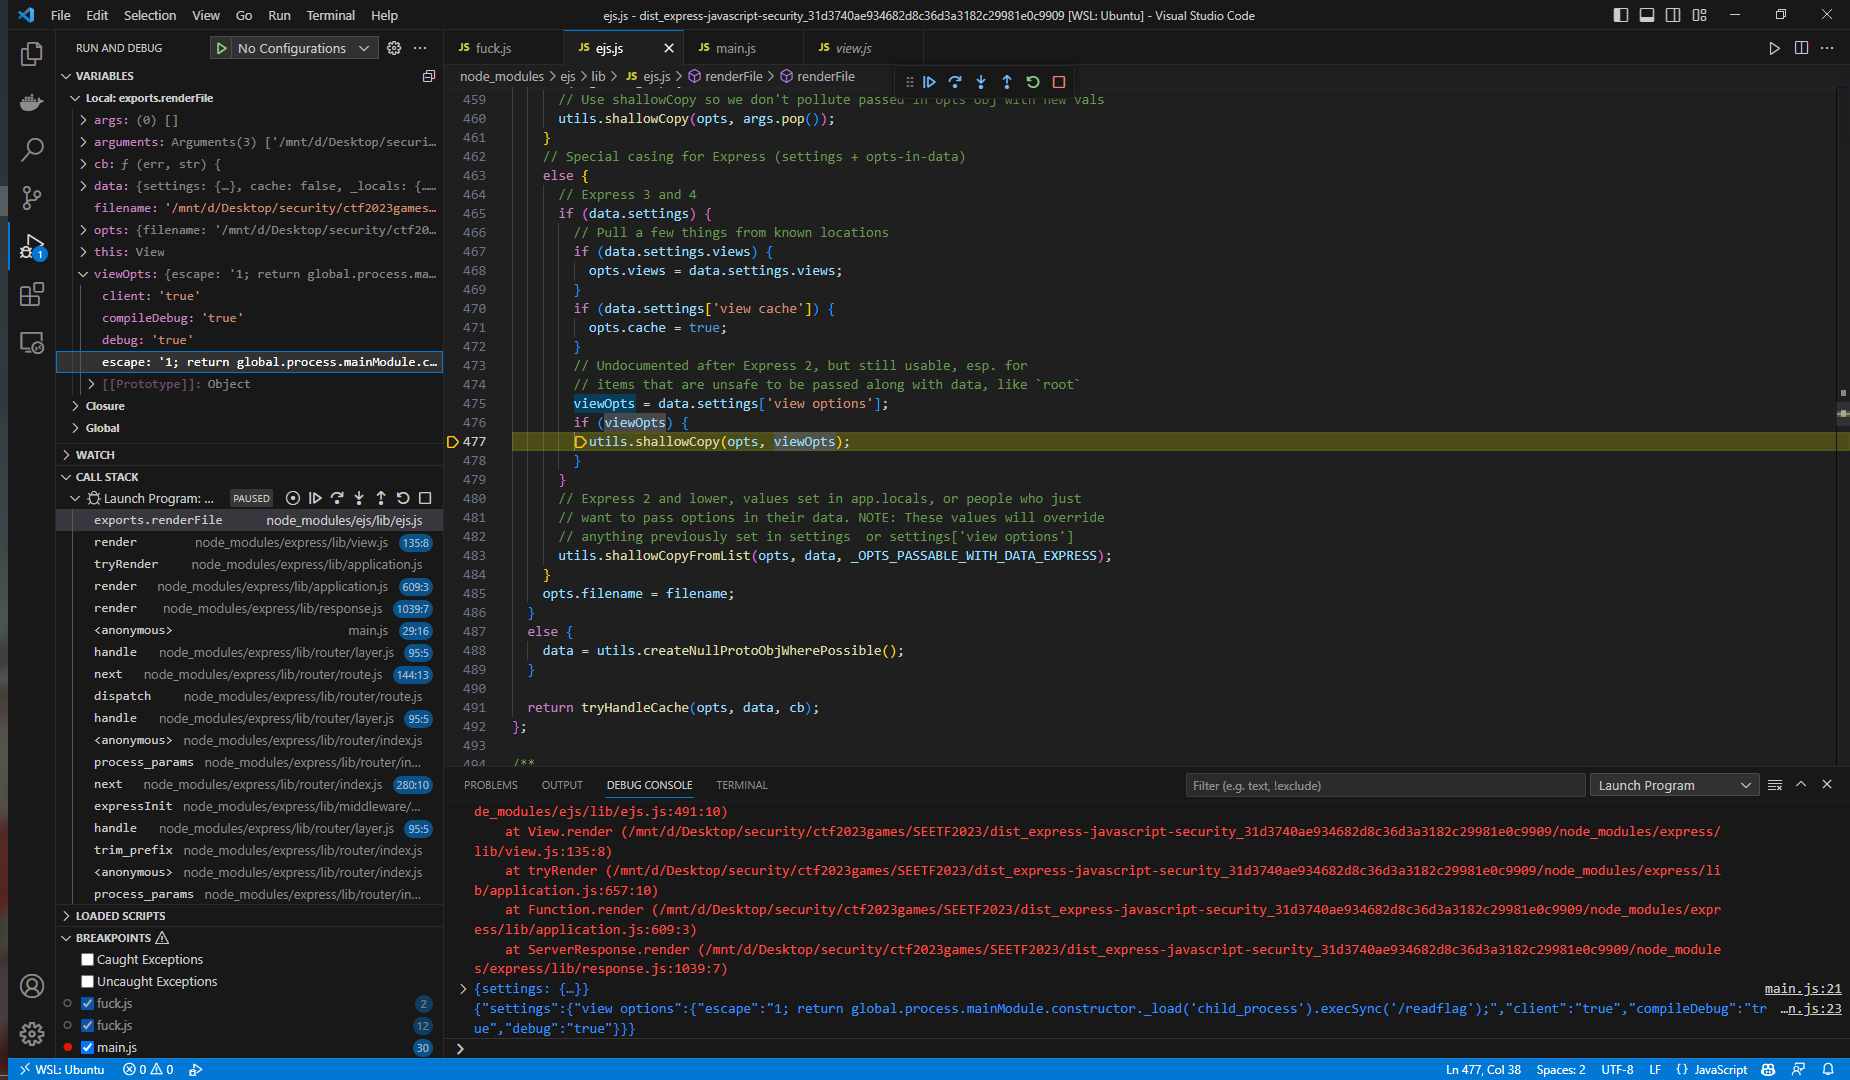Open the Remote Explorer view

click(32, 343)
